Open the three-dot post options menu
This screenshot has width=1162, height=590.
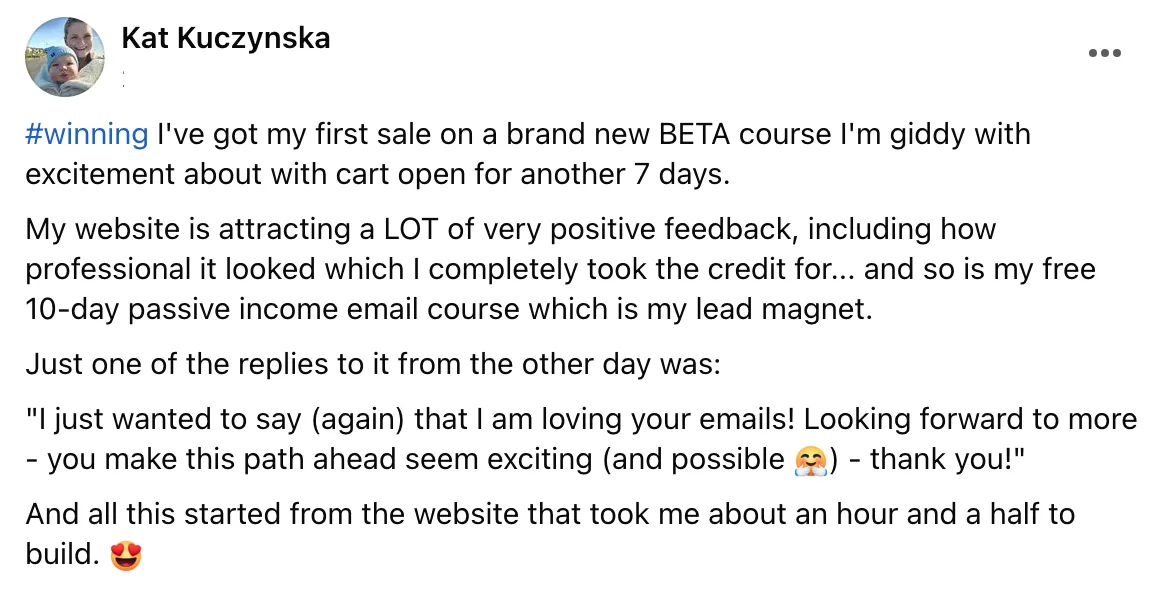pyautogui.click(x=1104, y=53)
